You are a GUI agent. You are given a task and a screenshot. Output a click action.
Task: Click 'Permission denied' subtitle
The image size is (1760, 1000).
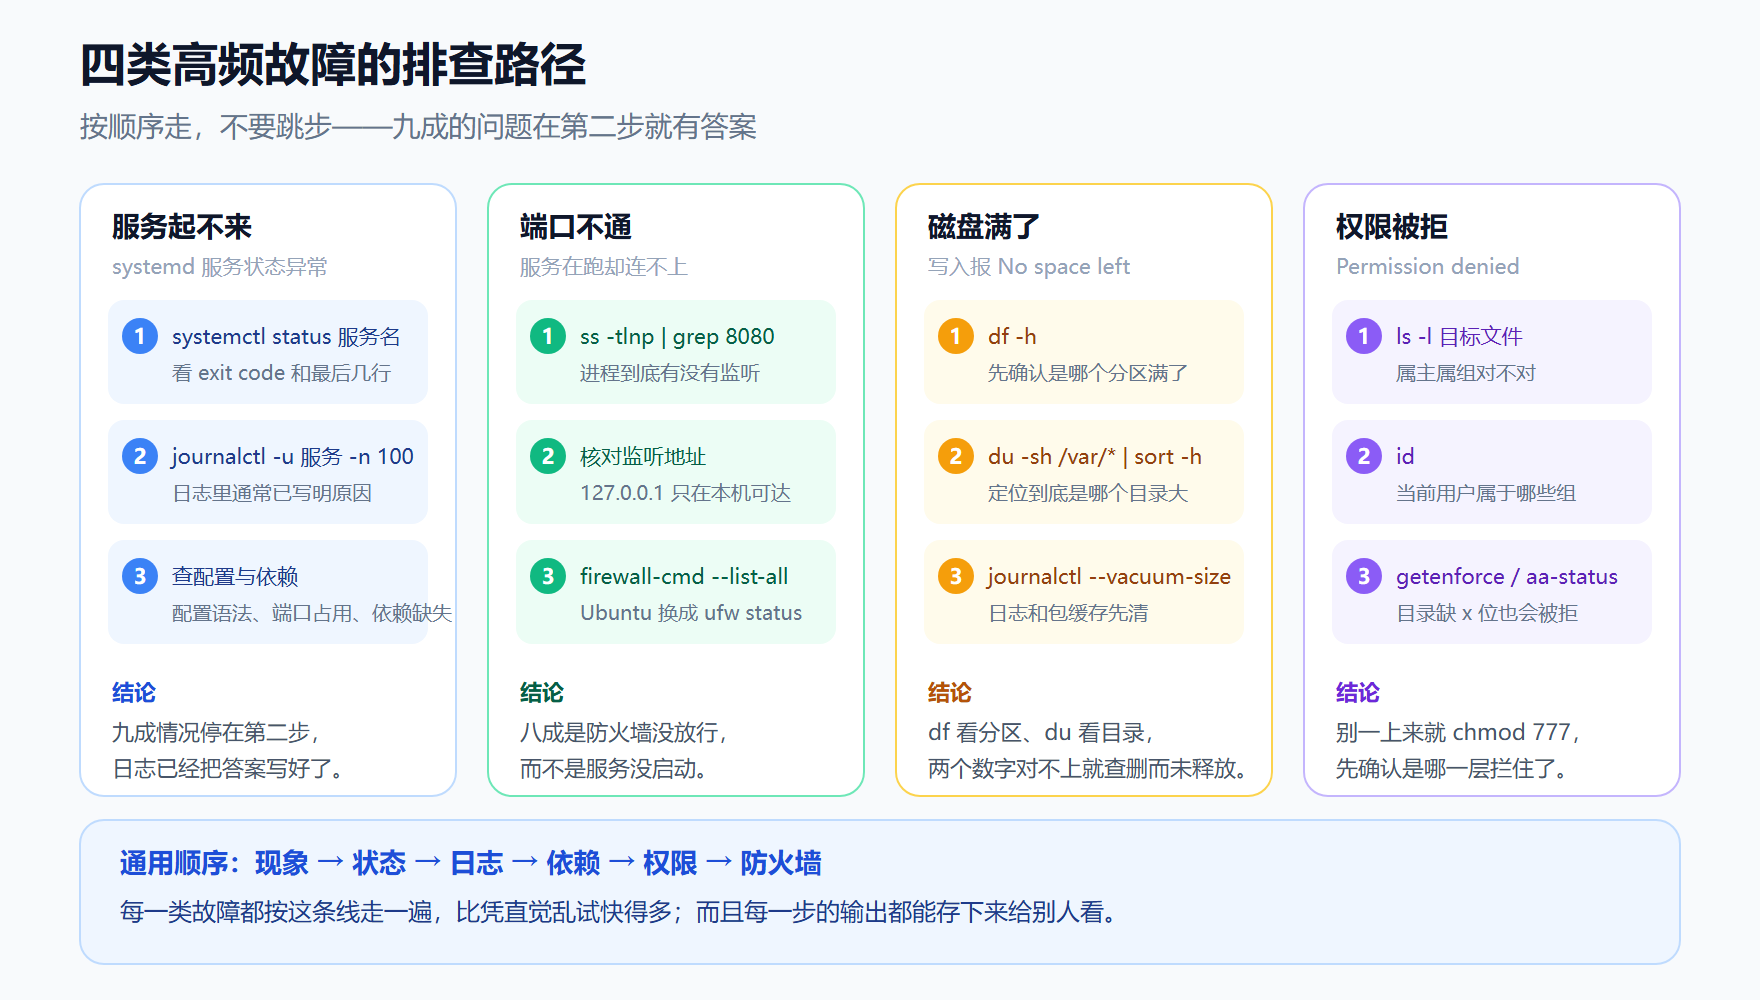pyautogui.click(x=1428, y=267)
